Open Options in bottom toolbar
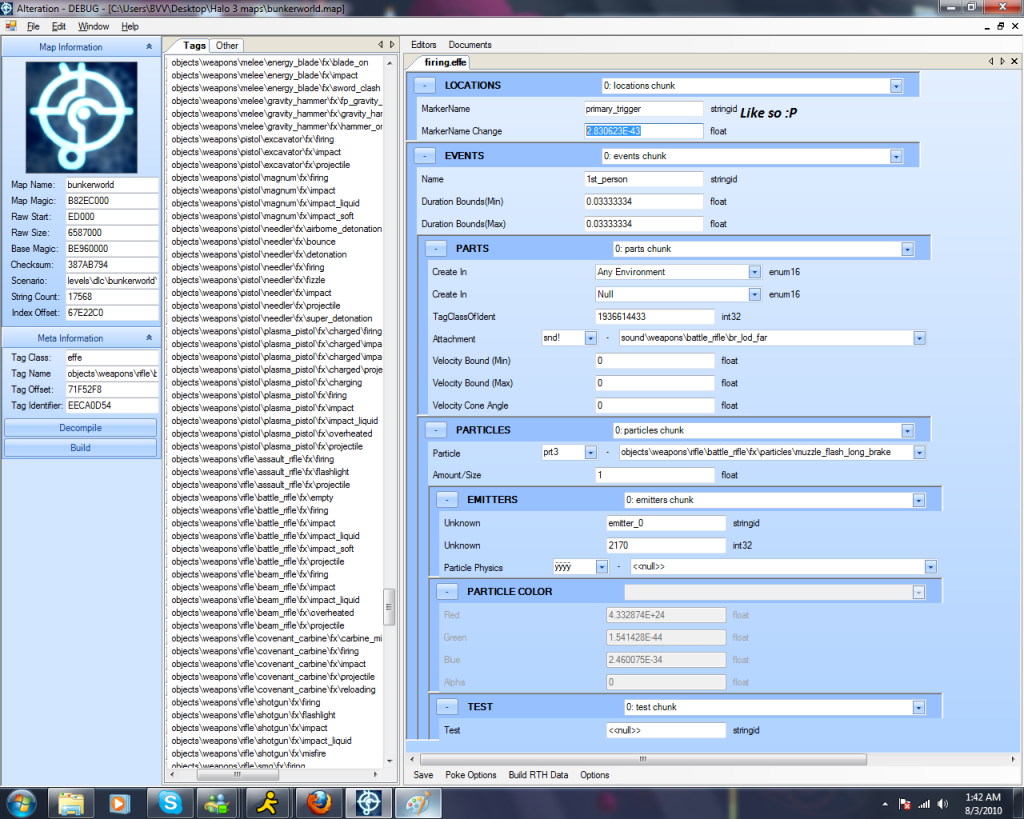The height and width of the screenshot is (819, 1024). point(594,775)
